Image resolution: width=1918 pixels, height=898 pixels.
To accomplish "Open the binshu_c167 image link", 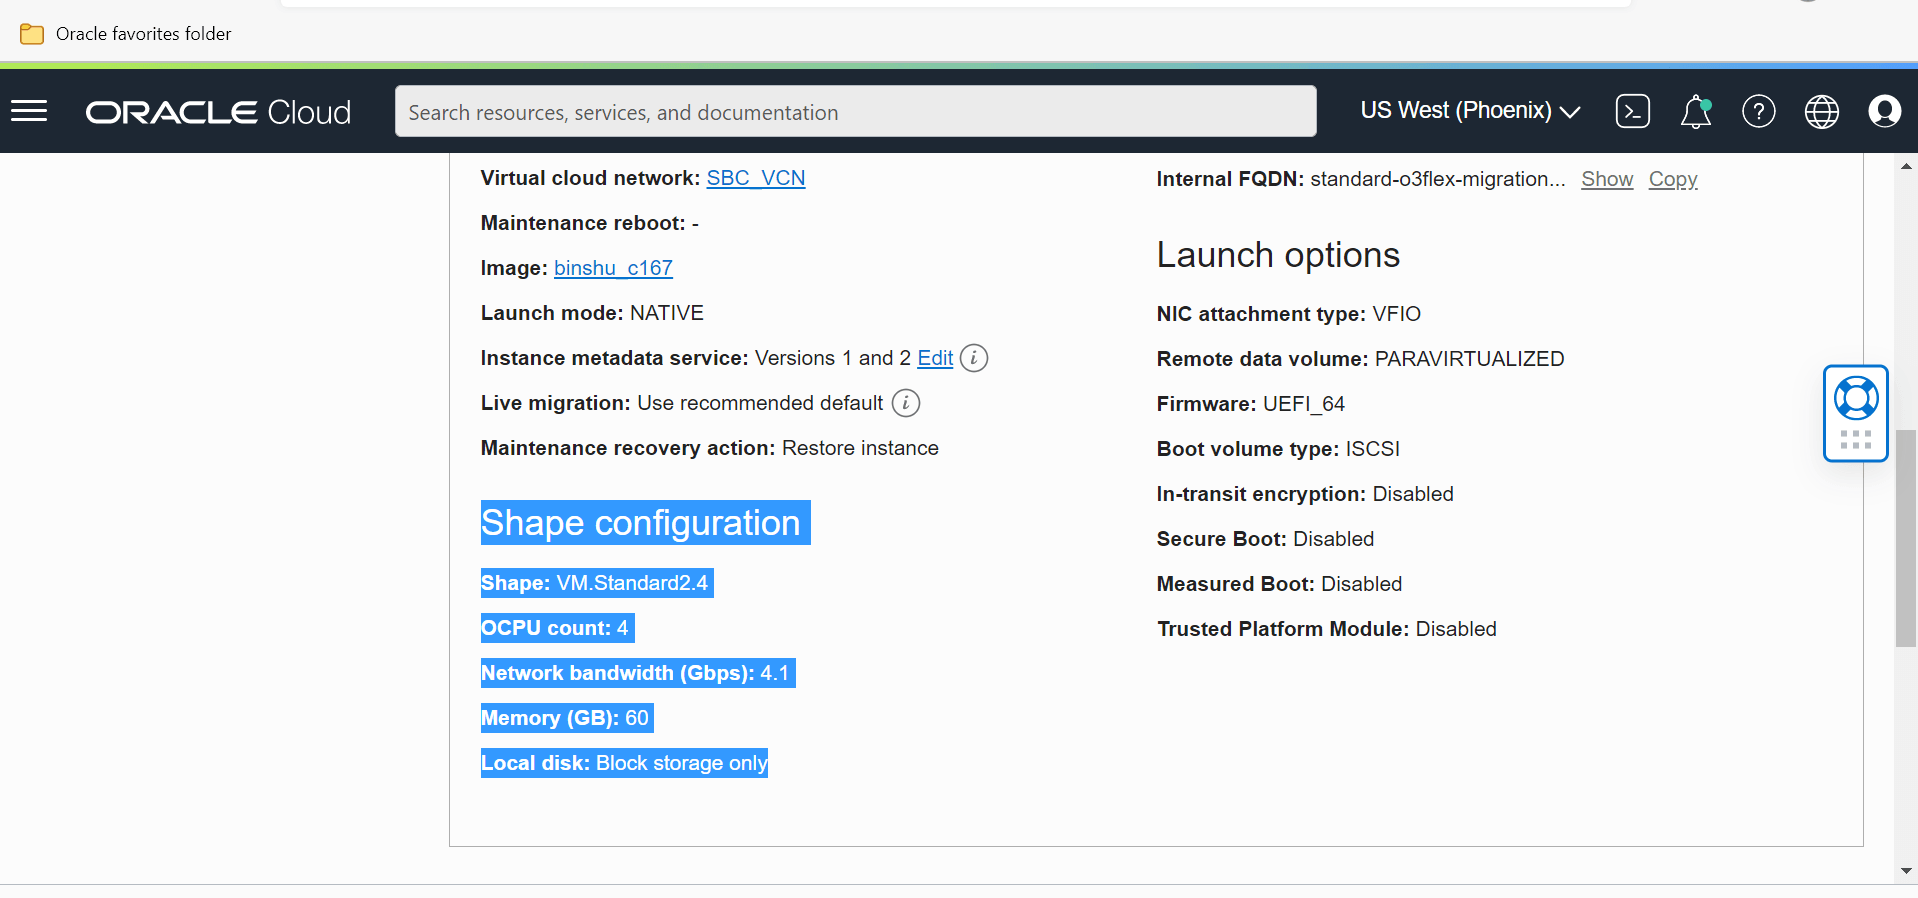I will 613,268.
